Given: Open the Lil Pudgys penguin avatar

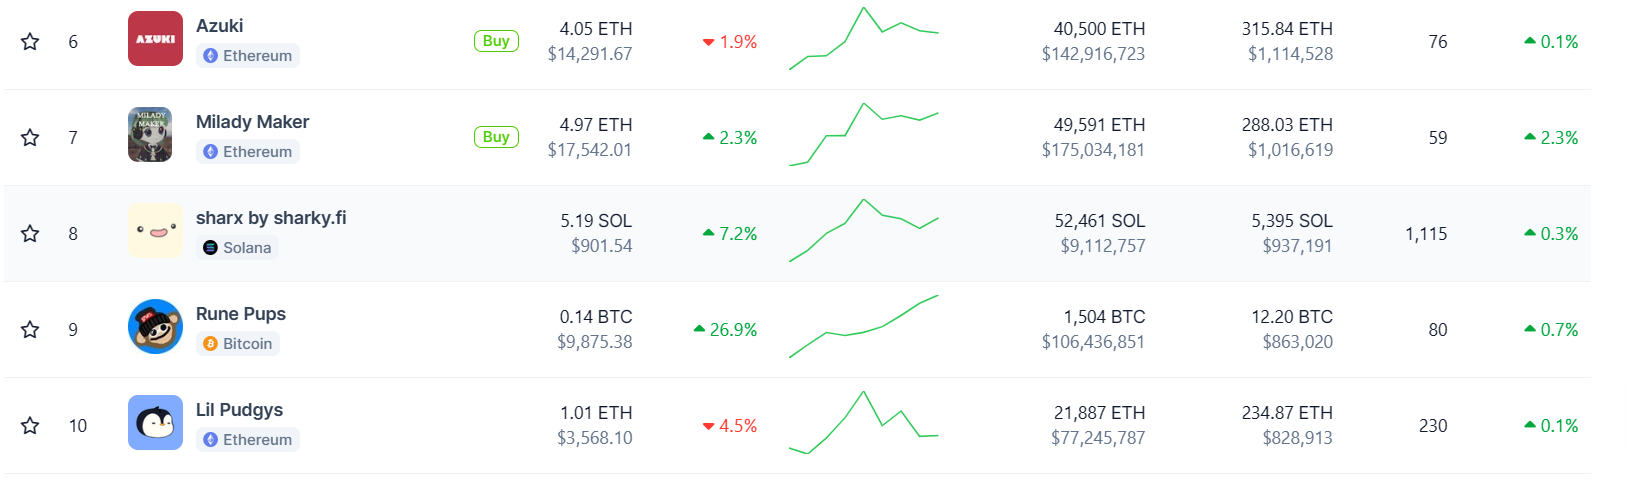Looking at the screenshot, I should [155, 423].
